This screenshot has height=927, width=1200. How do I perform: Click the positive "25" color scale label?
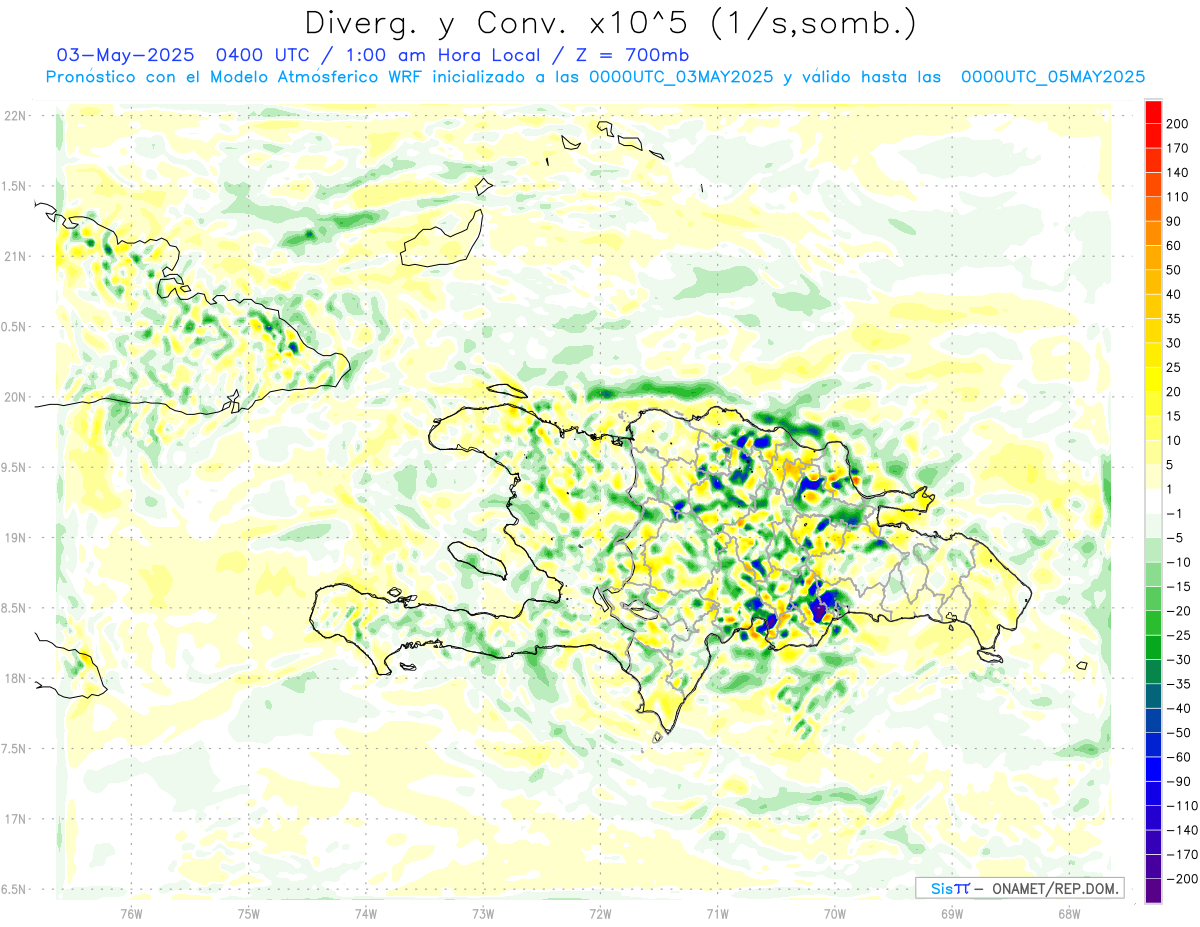coord(1173,367)
